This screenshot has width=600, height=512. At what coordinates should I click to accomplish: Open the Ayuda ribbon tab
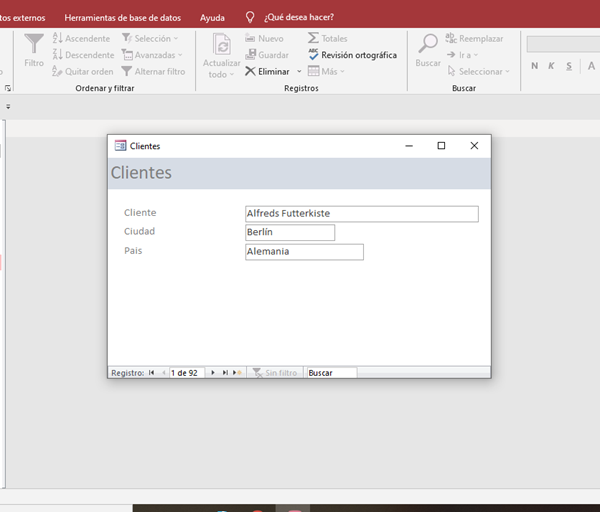coord(212,17)
